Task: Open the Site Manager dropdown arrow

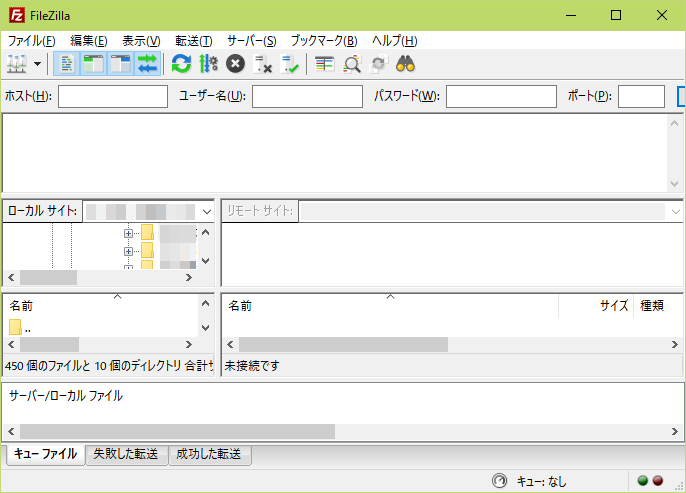Action: [x=38, y=64]
